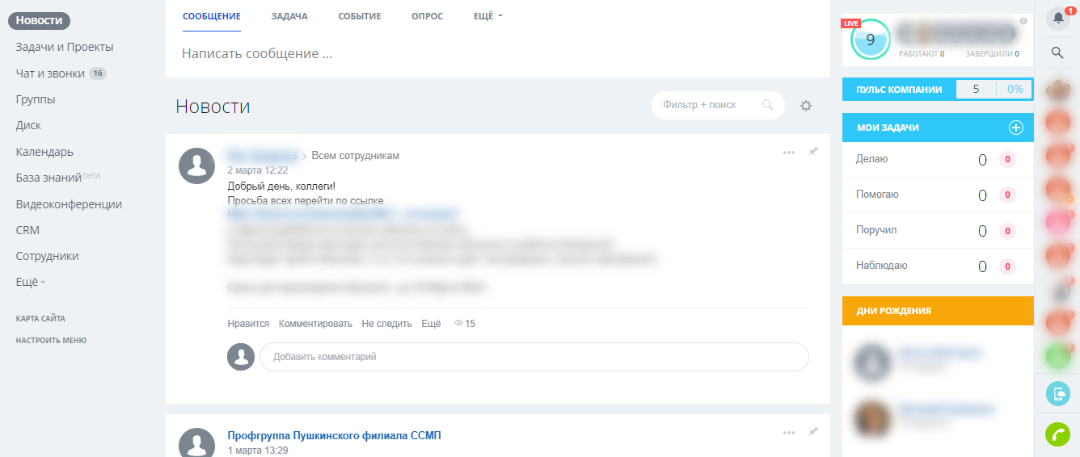This screenshot has width=1080, height=457.
Task: Unfollow post with Не следить
Action: (x=386, y=323)
